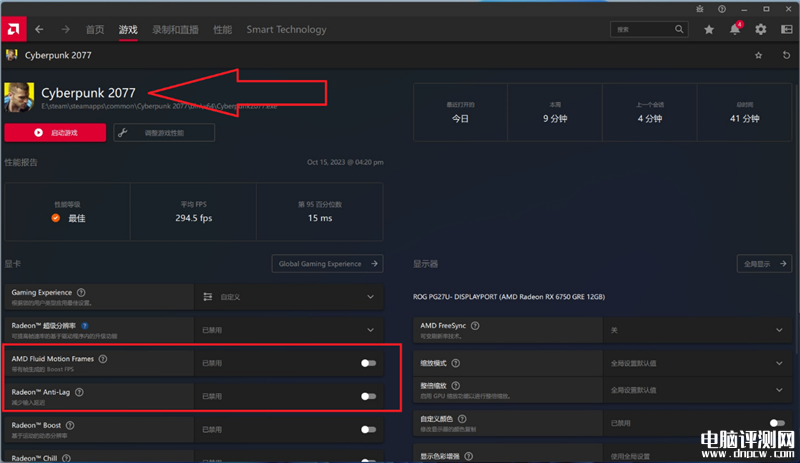Enable Radeon Anti-Lag toggle
Image resolution: width=800 pixels, height=463 pixels.
pyautogui.click(x=368, y=396)
